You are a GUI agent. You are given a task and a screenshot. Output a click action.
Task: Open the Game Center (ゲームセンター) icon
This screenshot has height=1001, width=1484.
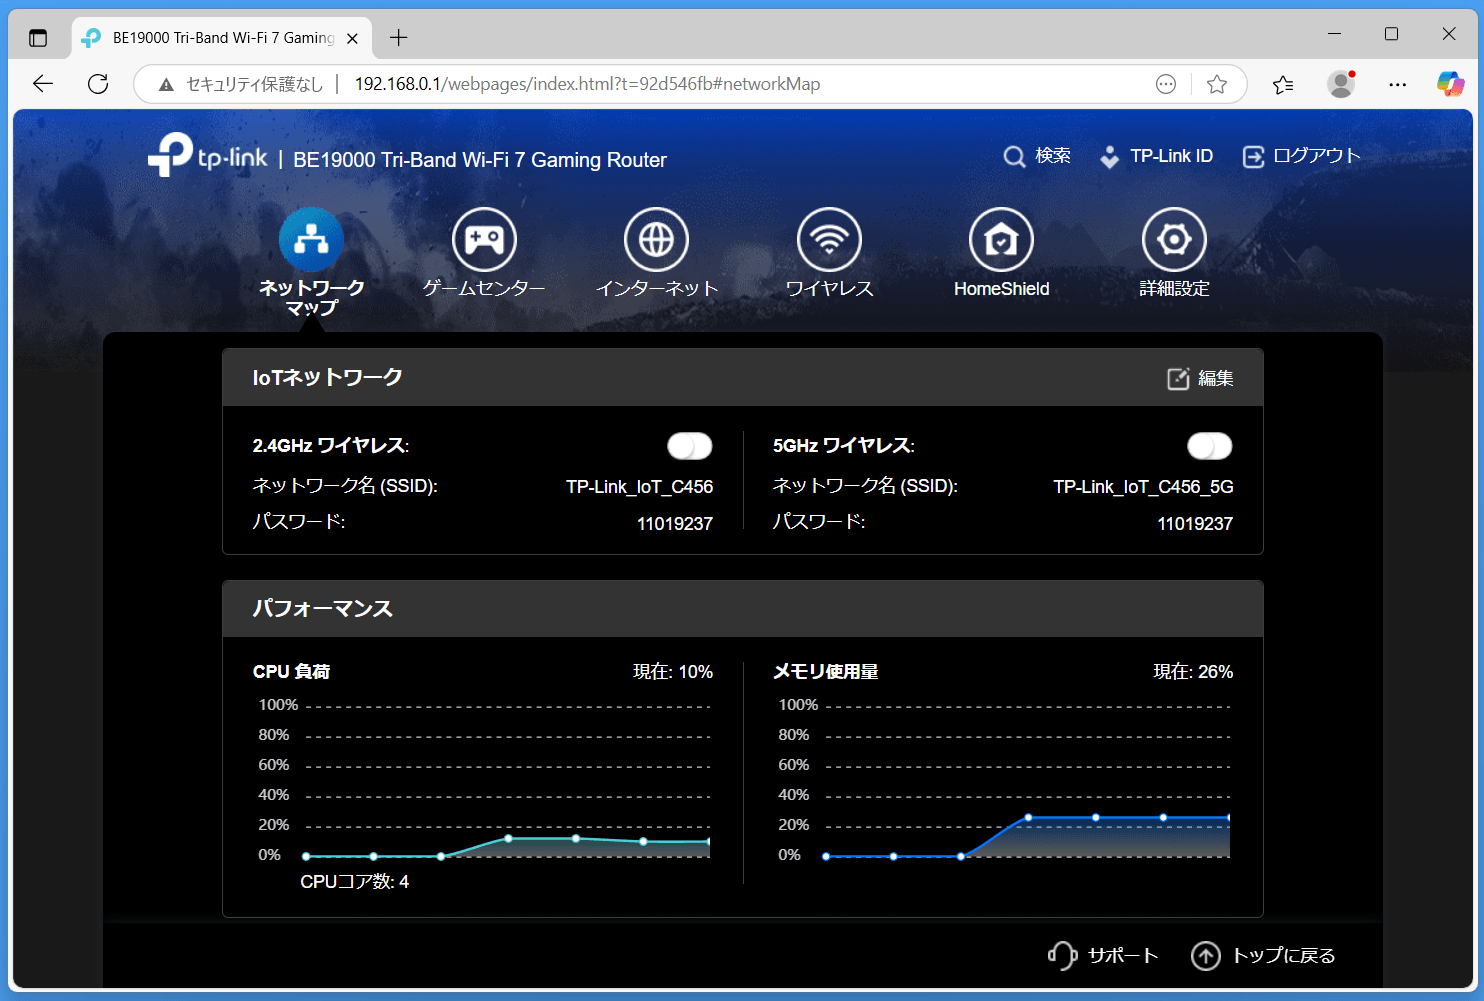click(x=484, y=240)
